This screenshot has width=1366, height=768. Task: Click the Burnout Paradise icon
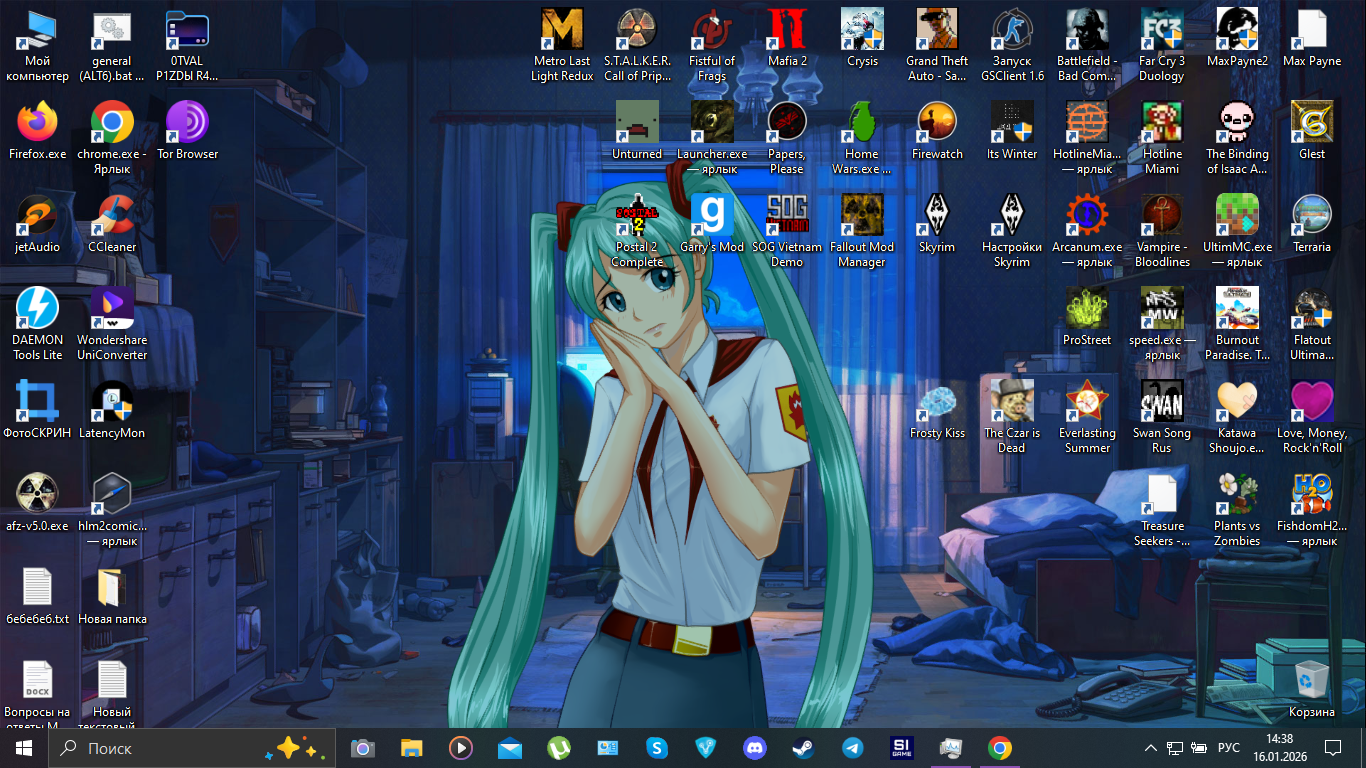1237,325
